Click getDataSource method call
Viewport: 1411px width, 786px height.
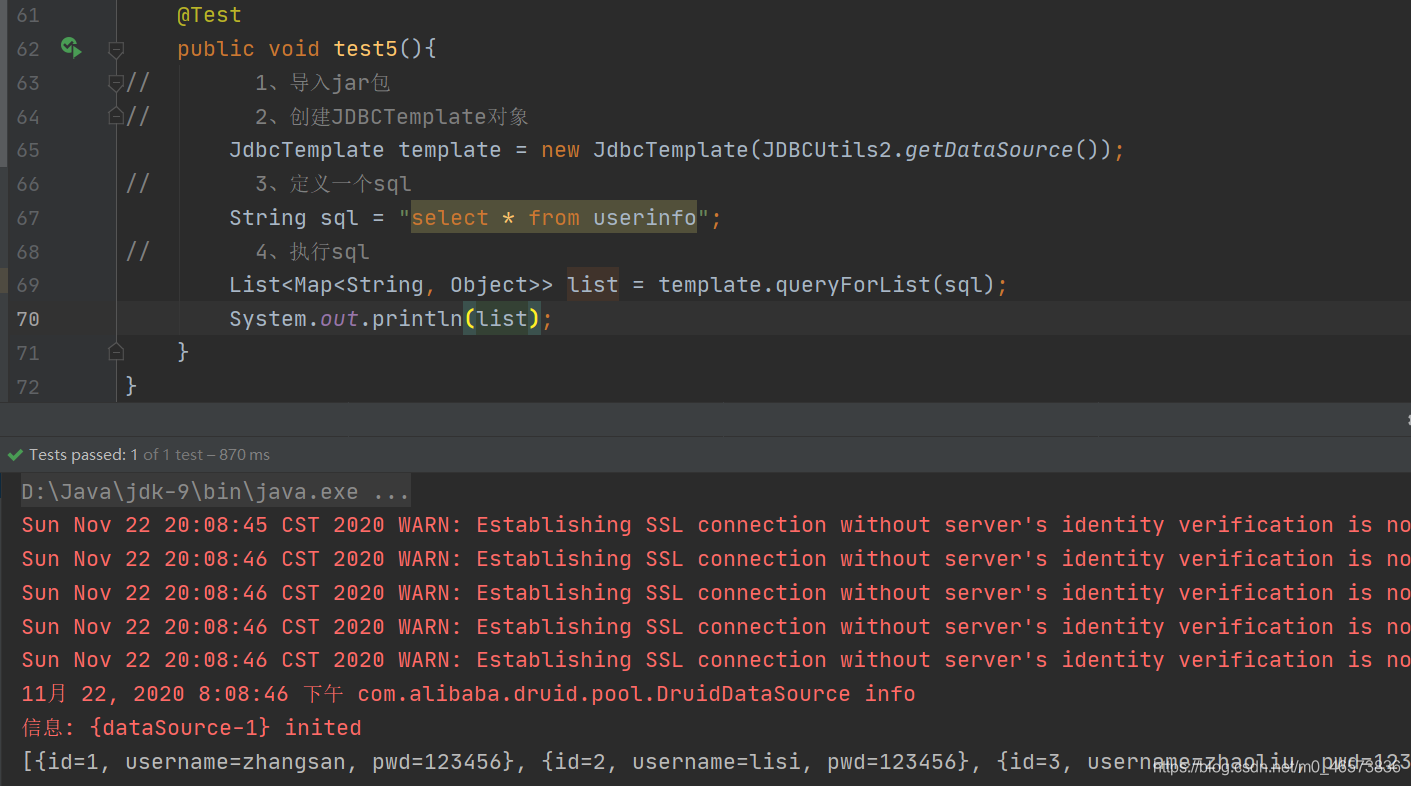click(x=989, y=150)
